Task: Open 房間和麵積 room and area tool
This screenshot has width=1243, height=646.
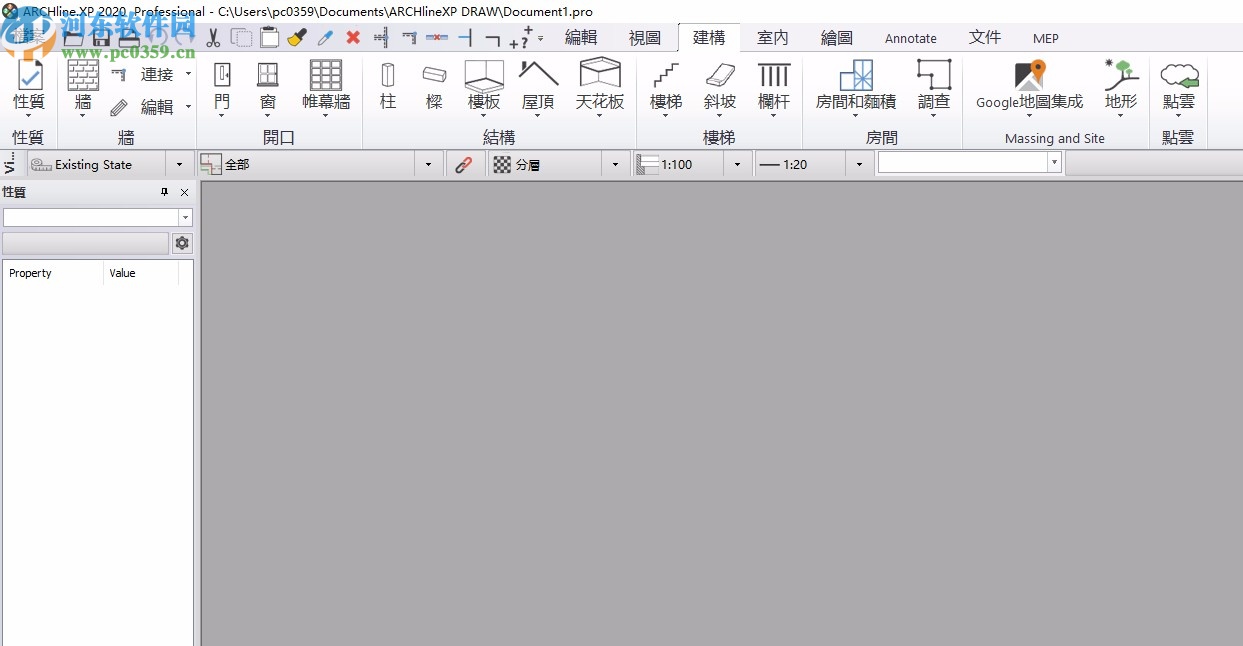Action: click(x=856, y=86)
